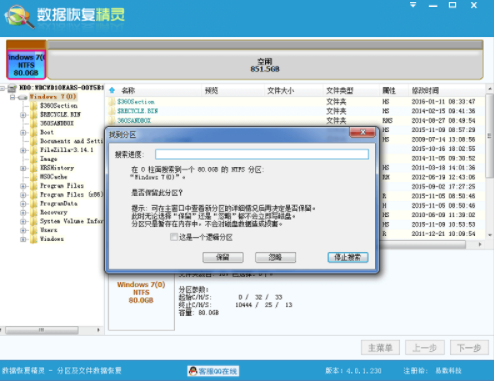The width and height of the screenshot is (494, 381).
Task: Click $RECYCLE.BIN folder icon in file list
Action: coord(112,111)
